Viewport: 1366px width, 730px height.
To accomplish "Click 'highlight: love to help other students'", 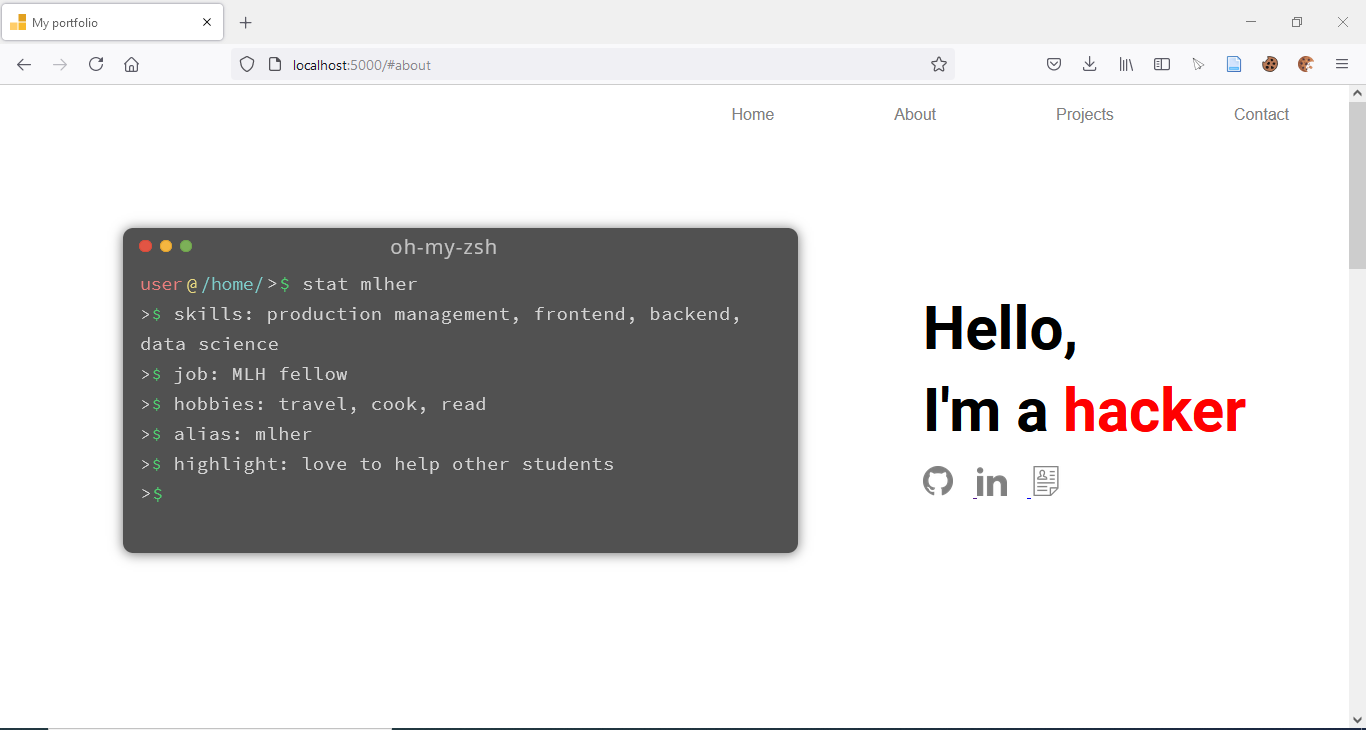I will [377, 464].
